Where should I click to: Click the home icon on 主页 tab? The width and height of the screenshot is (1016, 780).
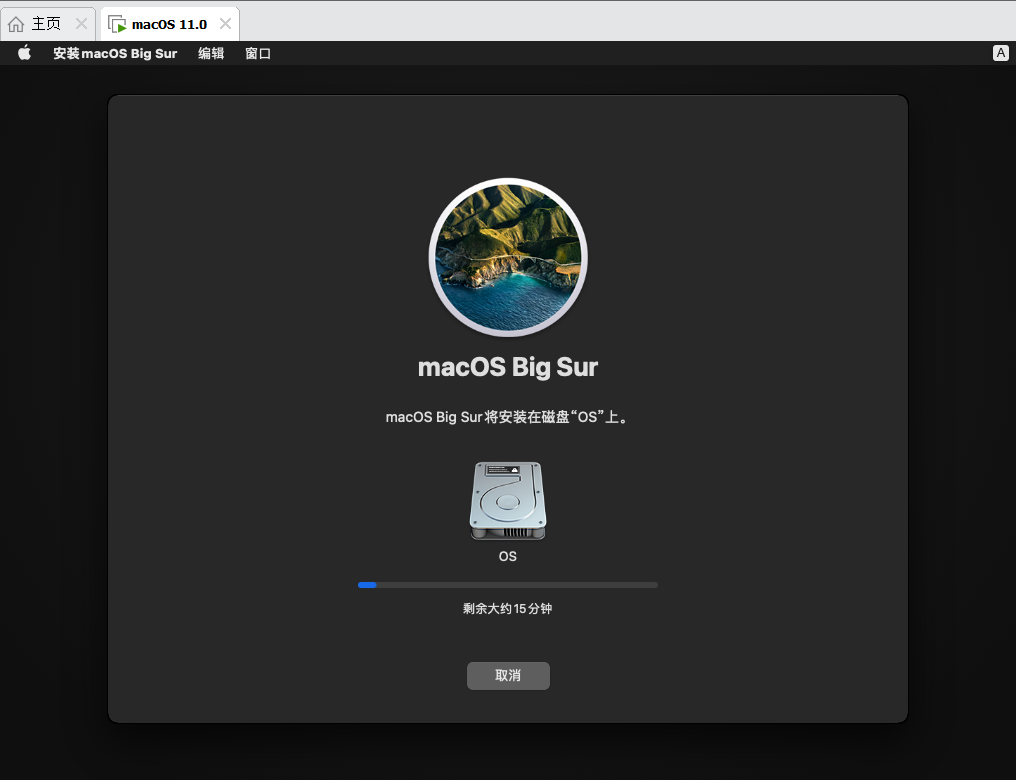coord(16,25)
